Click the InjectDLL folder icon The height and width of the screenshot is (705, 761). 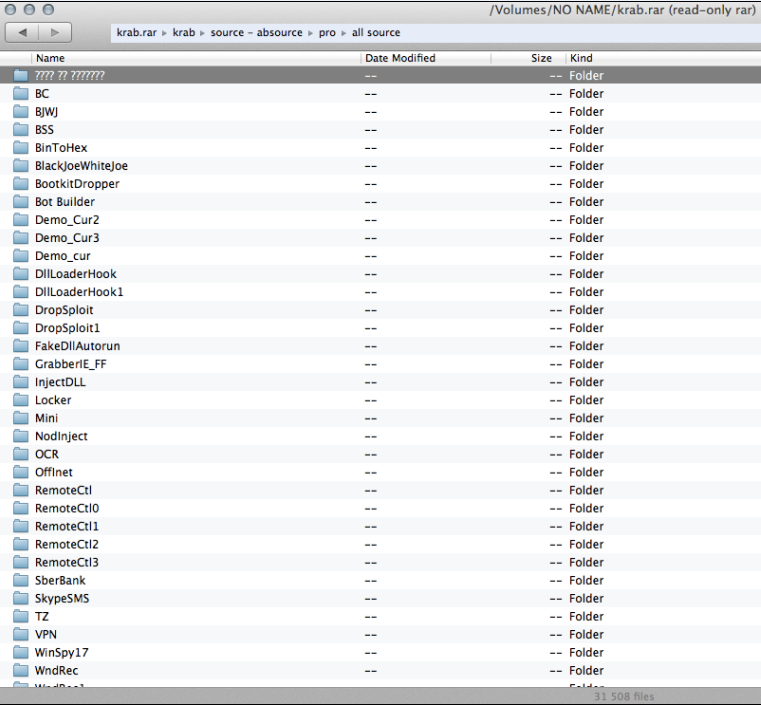pos(20,382)
